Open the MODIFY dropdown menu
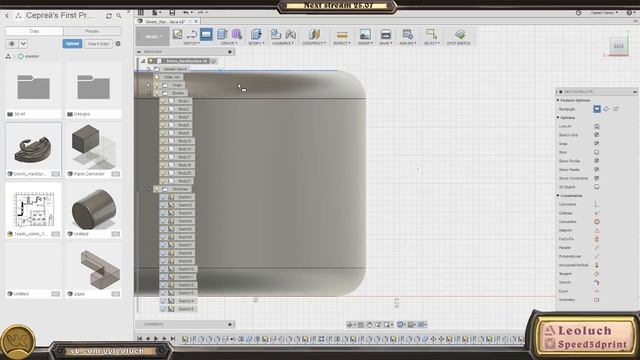Viewport: 640px width, 360px height. tap(257, 43)
